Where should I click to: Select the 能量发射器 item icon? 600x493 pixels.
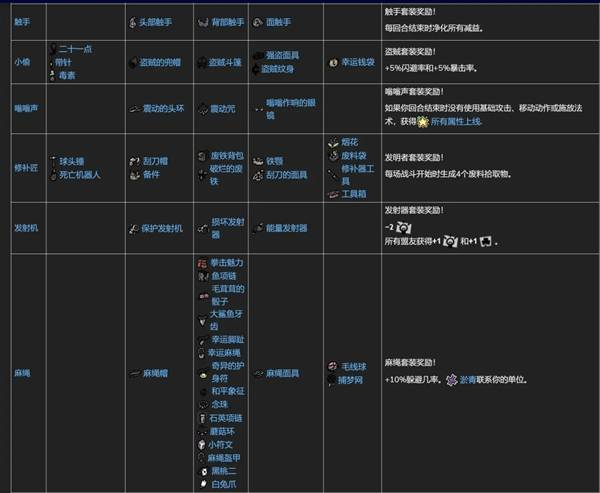[258, 229]
